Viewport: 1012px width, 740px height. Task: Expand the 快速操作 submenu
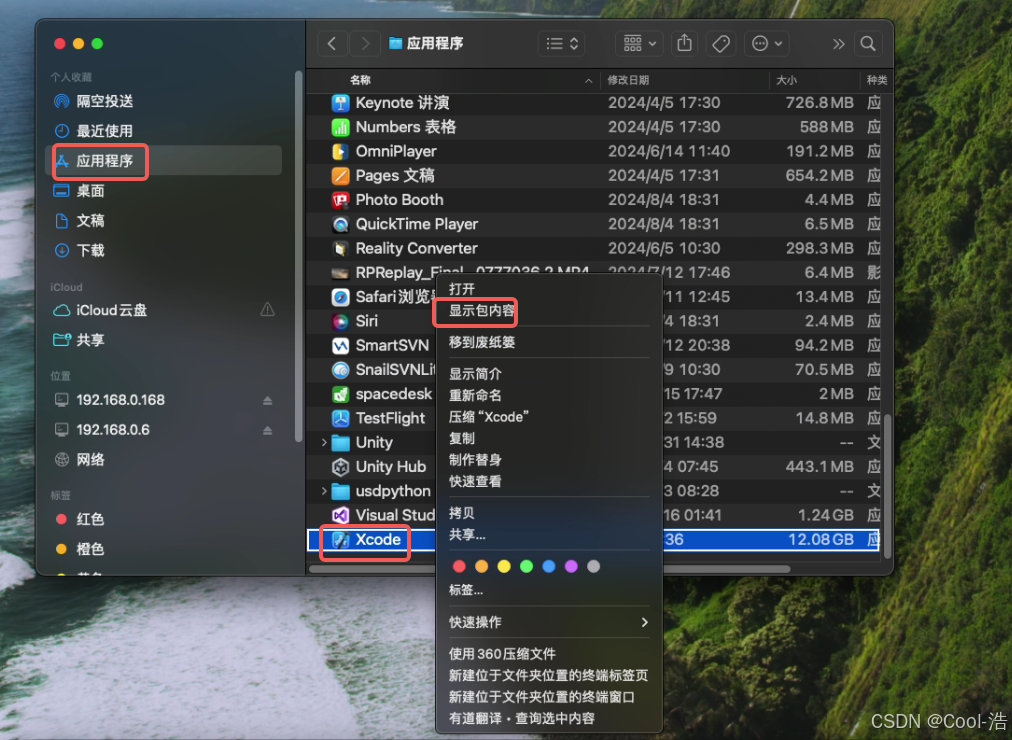point(644,622)
